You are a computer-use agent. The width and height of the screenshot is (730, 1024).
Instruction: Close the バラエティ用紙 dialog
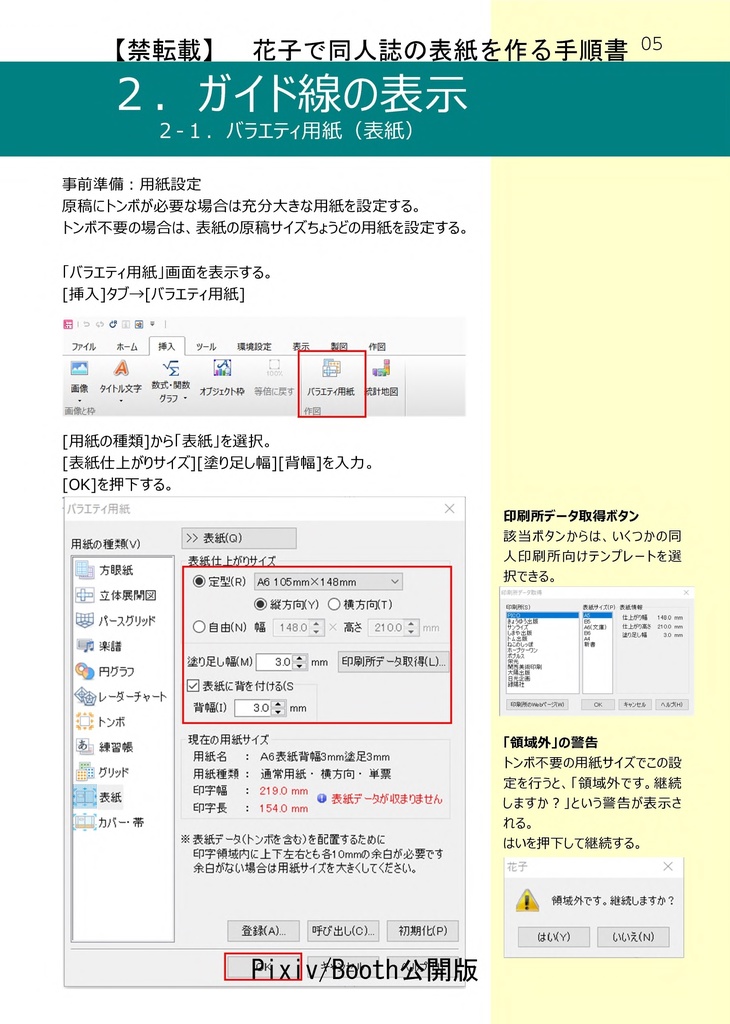[x=449, y=509]
